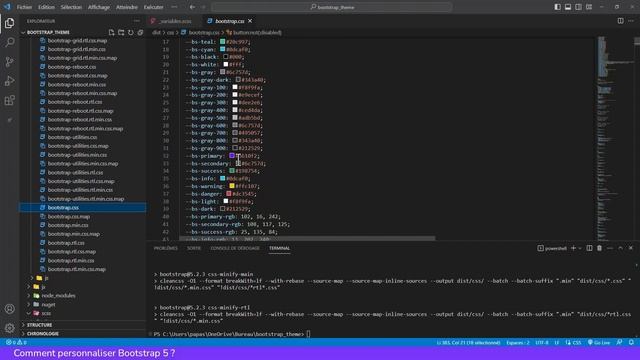Open the Affichage menu
The width and height of the screenshot is (640, 360).
tap(99, 7)
